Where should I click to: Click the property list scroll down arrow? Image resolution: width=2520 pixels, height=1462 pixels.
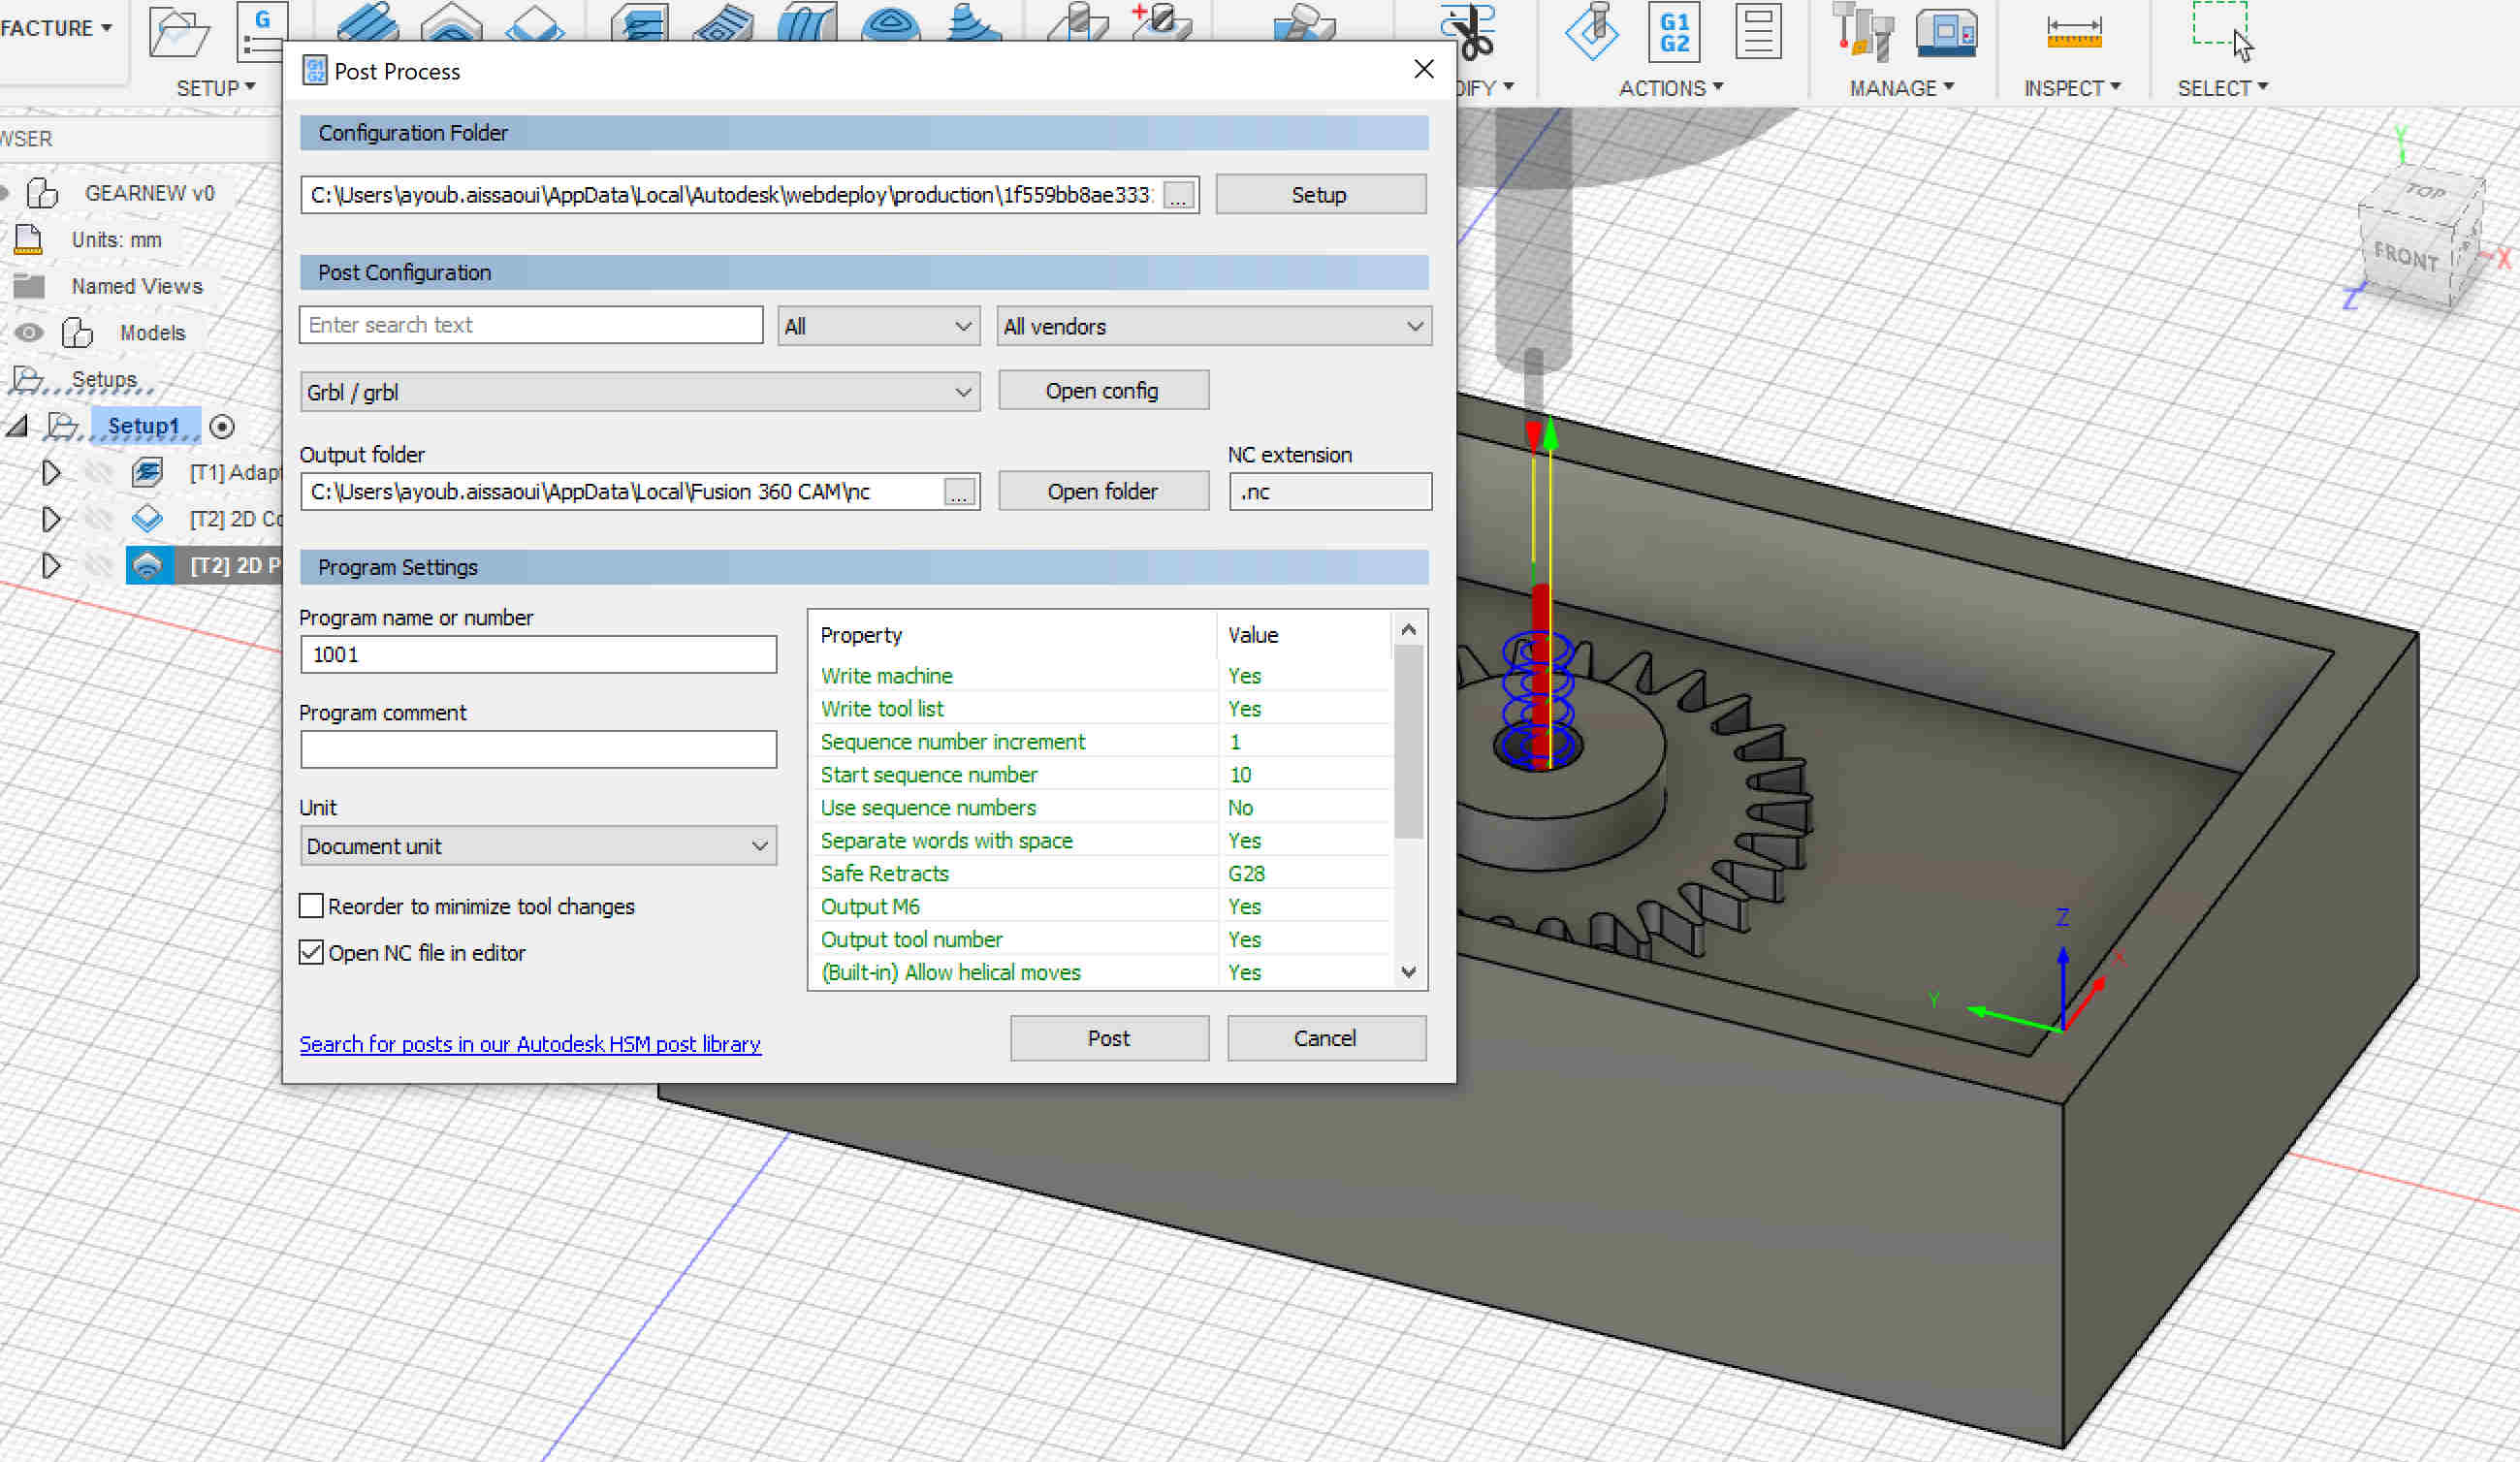click(x=1408, y=972)
